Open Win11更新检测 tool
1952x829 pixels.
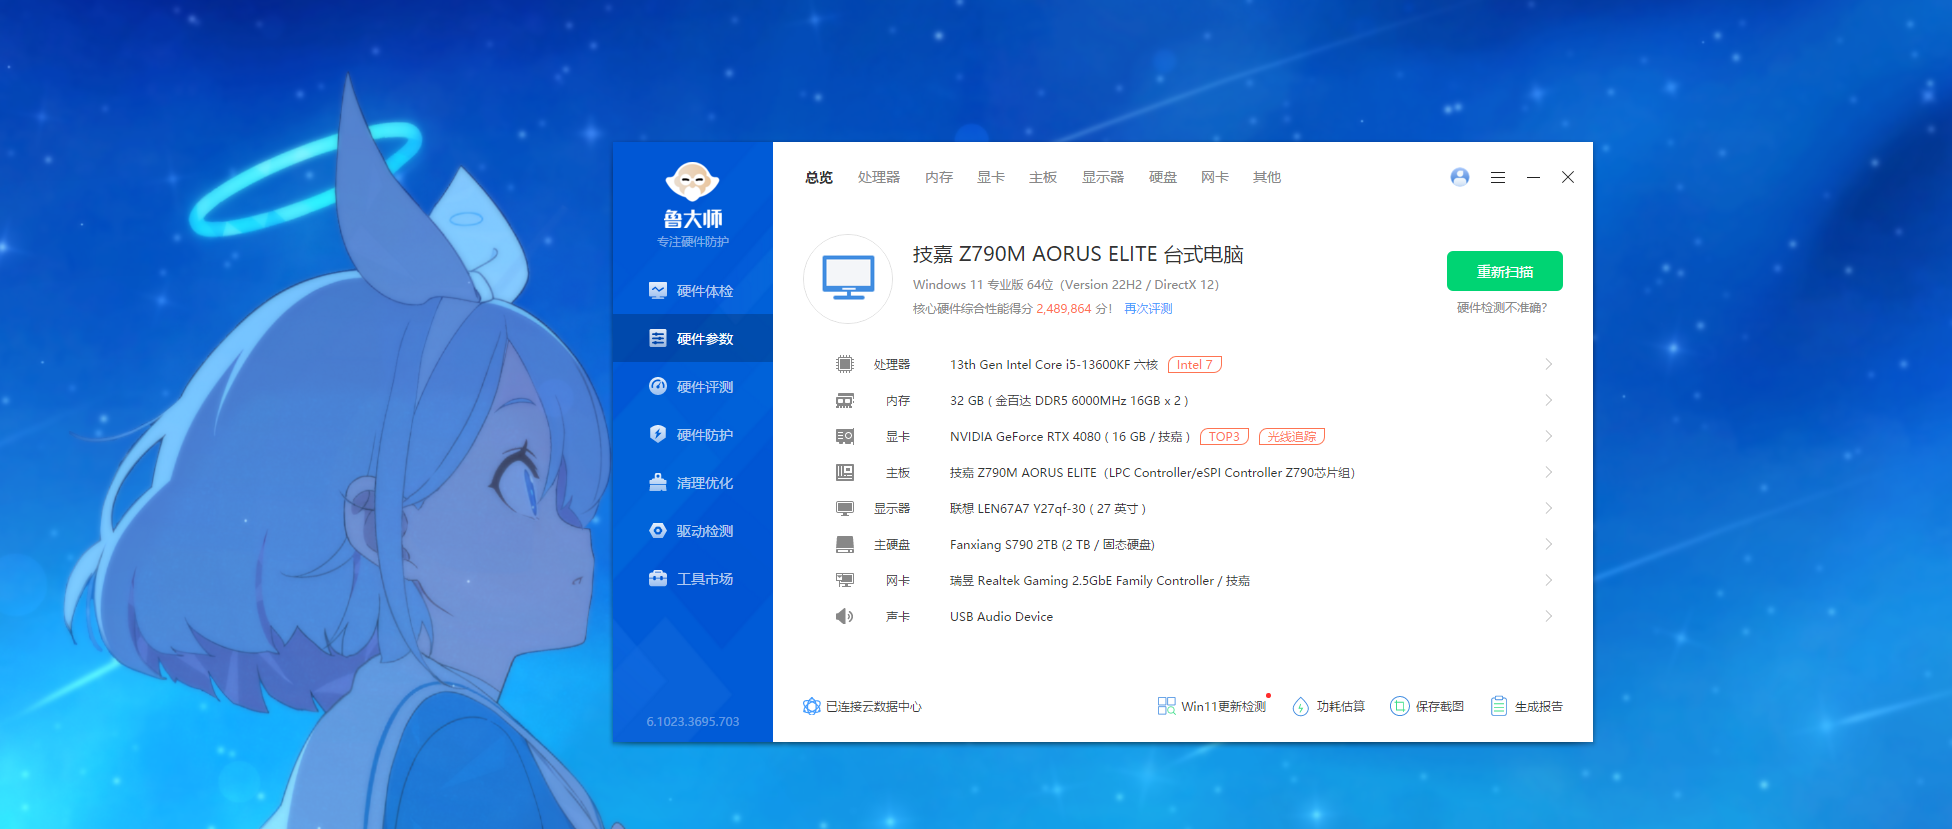tap(1212, 707)
